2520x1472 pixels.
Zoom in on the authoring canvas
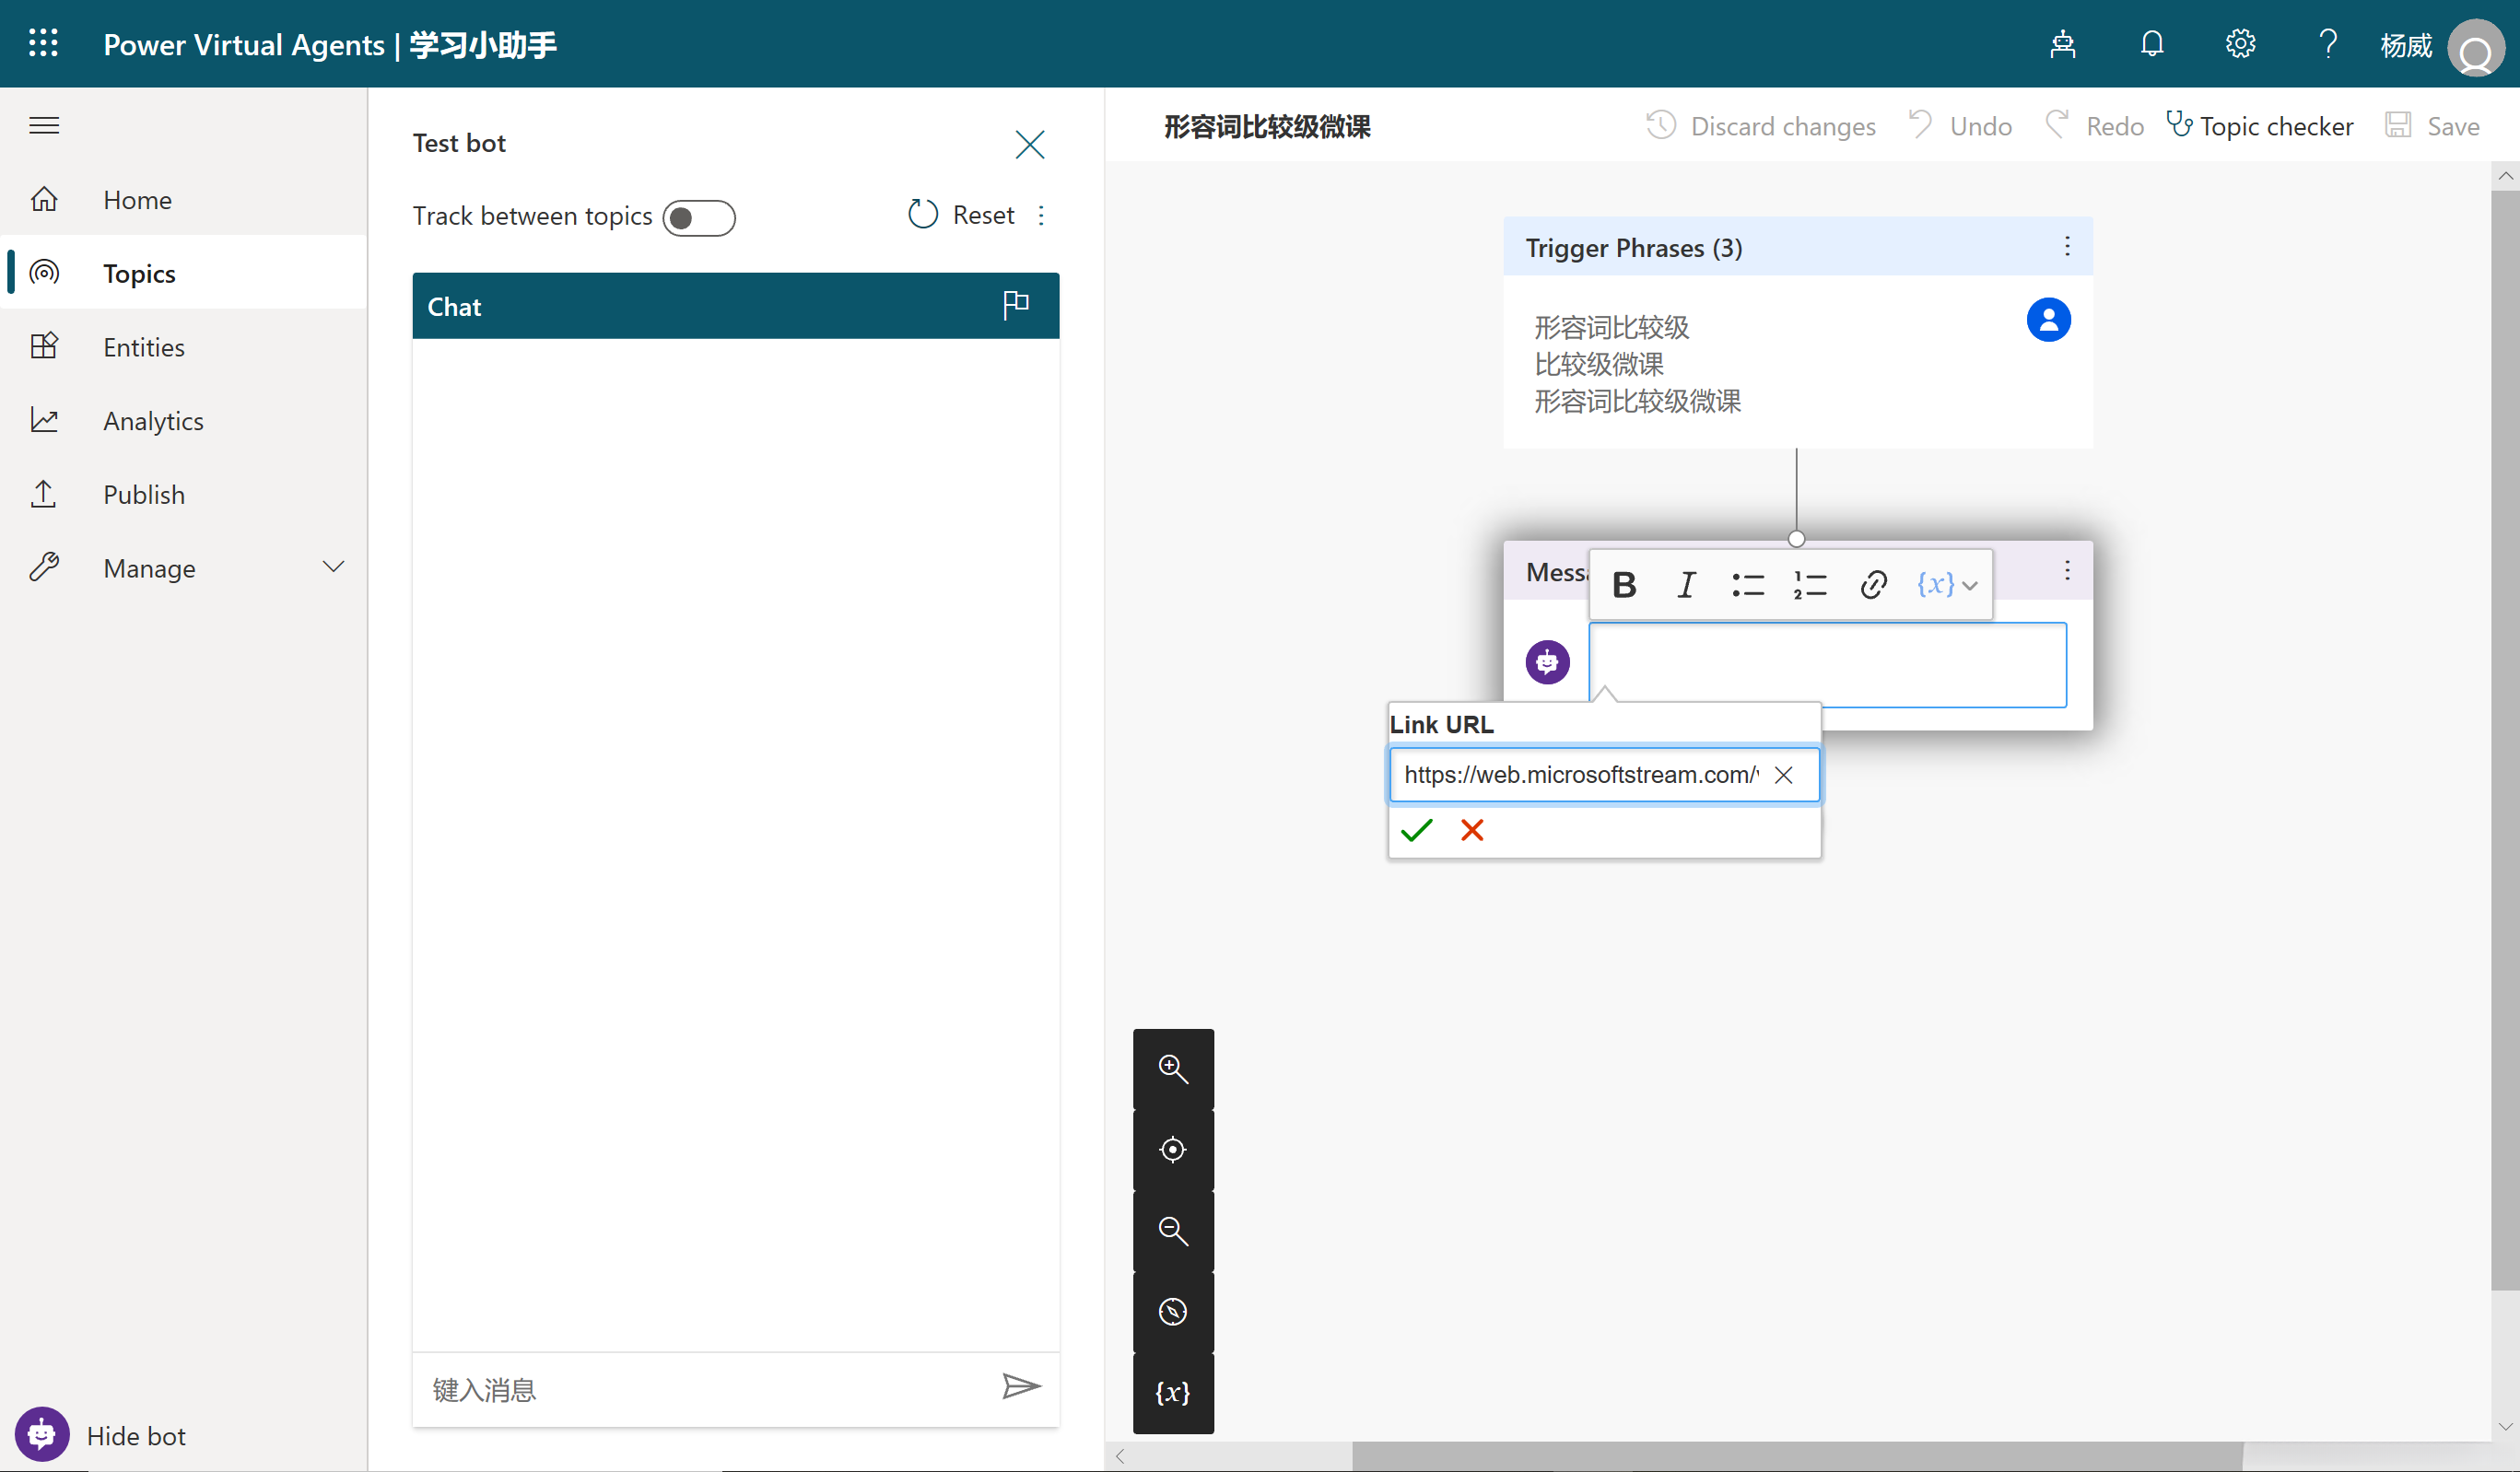[1172, 1069]
